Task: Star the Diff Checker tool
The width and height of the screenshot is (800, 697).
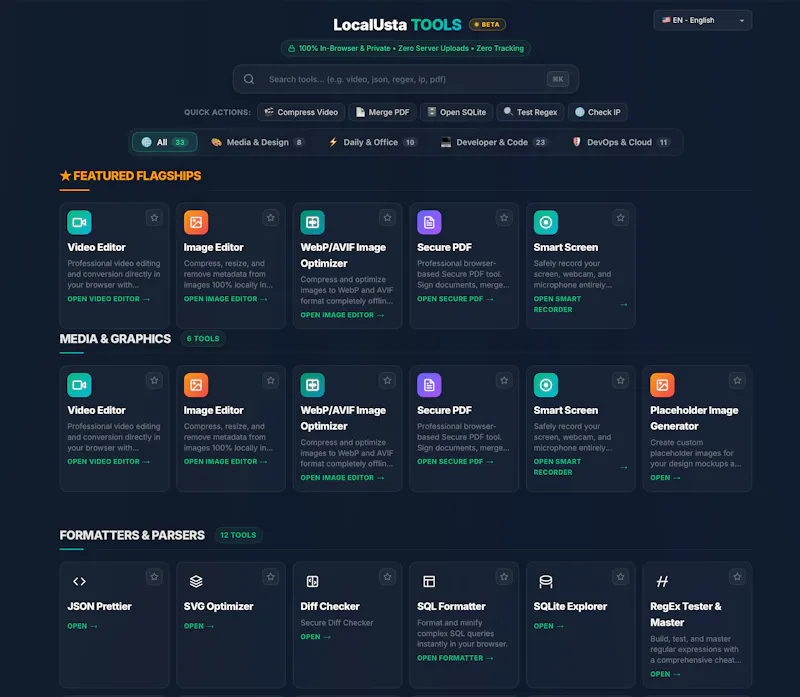Action: tap(387, 577)
